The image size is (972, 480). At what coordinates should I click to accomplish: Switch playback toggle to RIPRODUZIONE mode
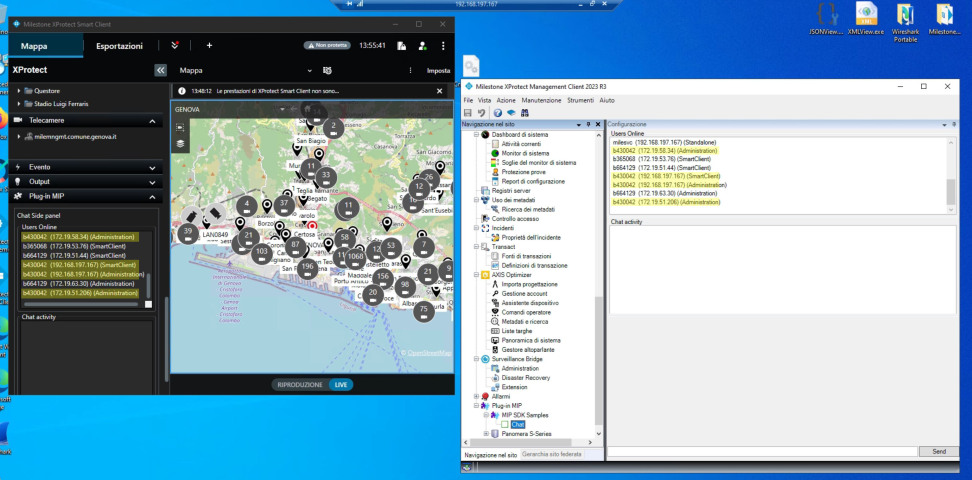300,384
